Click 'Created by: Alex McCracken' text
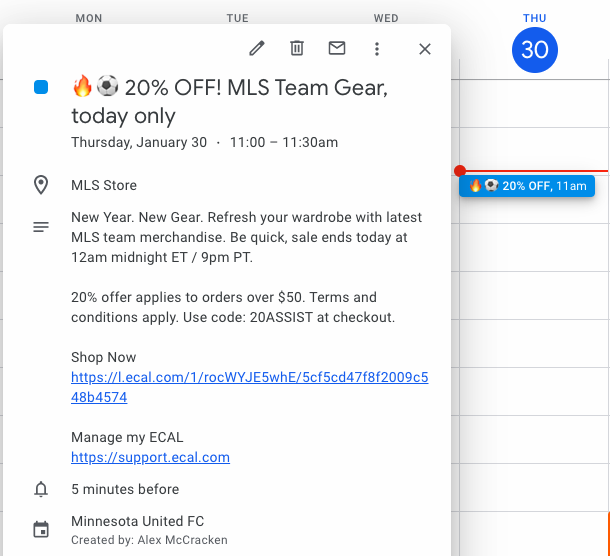 (149, 540)
